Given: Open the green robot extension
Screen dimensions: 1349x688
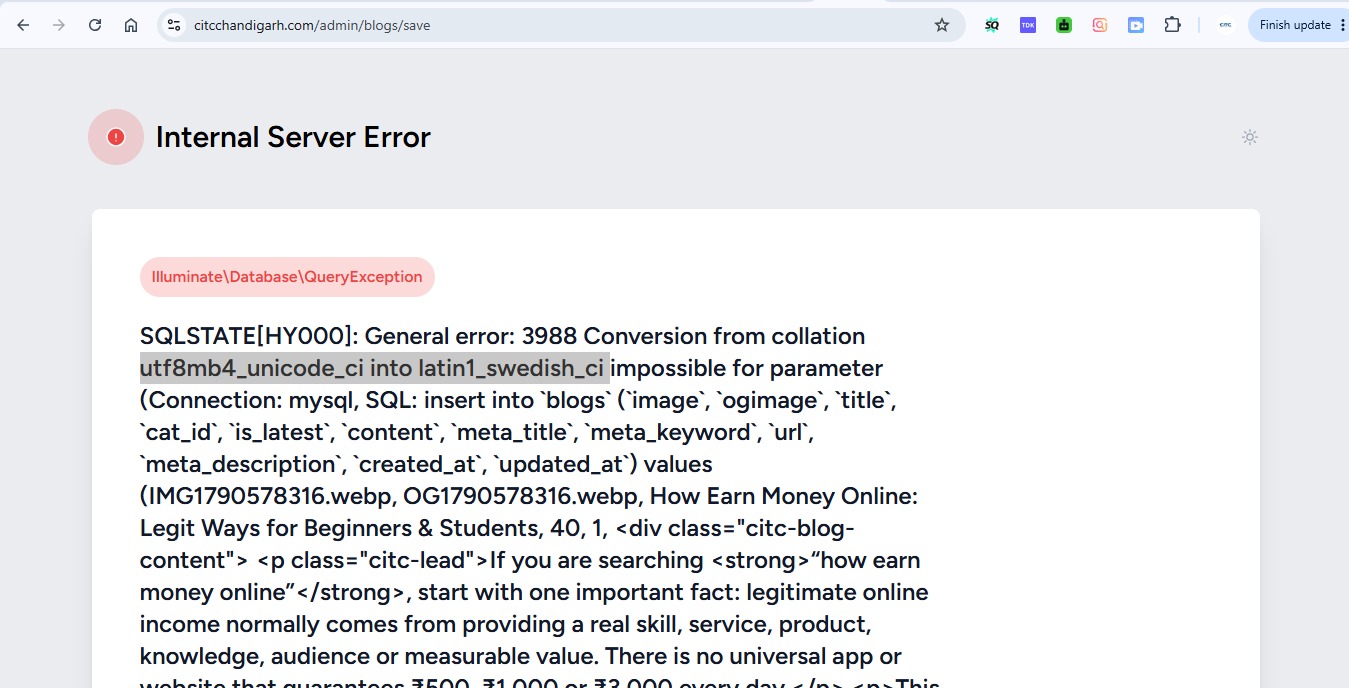Looking at the screenshot, I should click(1064, 25).
